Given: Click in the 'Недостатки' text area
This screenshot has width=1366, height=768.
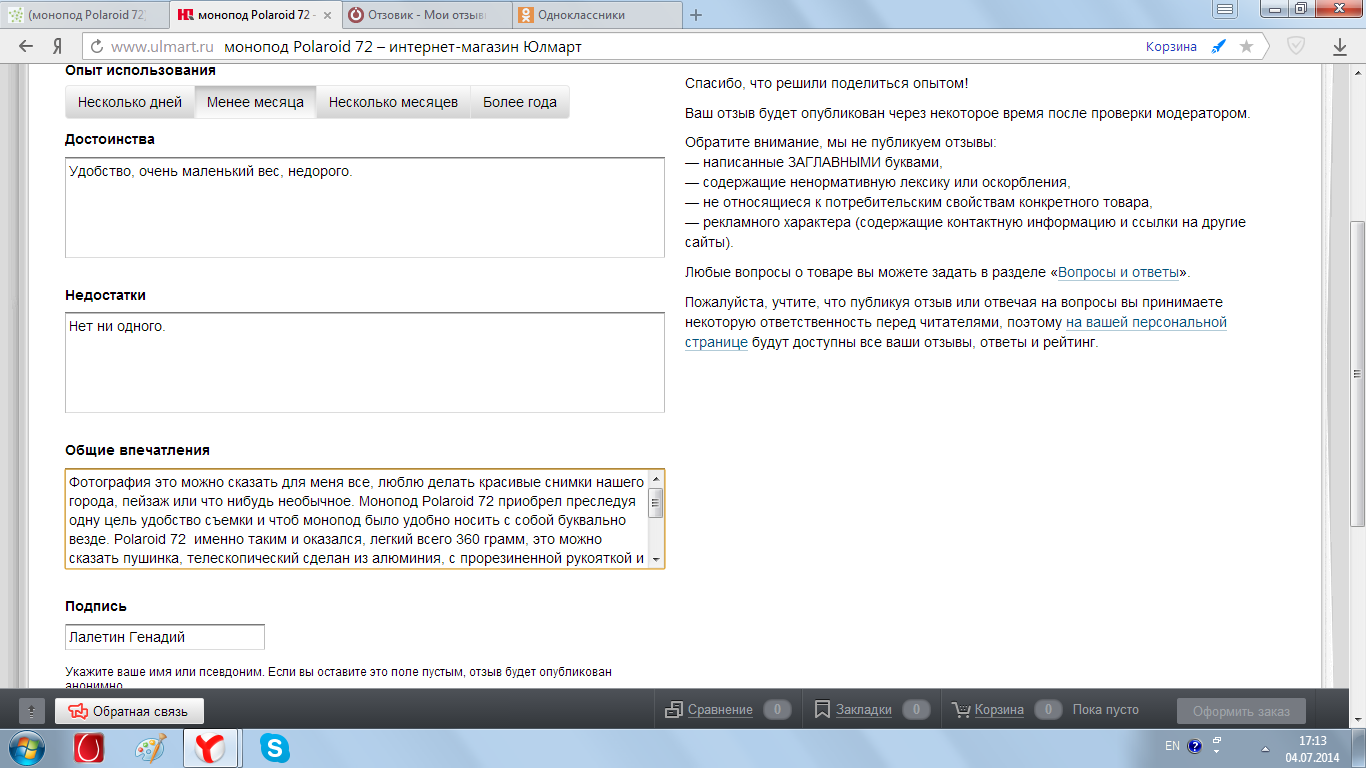Looking at the screenshot, I should click(x=365, y=363).
